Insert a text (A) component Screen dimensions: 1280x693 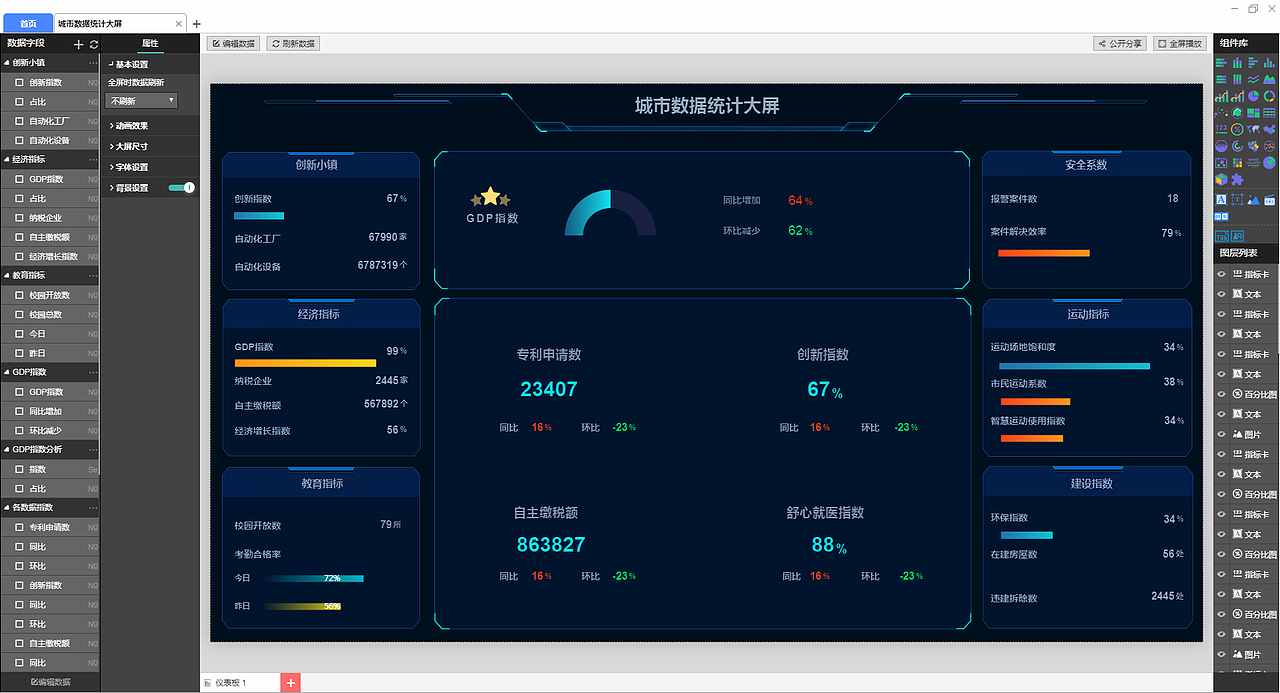click(x=1221, y=199)
